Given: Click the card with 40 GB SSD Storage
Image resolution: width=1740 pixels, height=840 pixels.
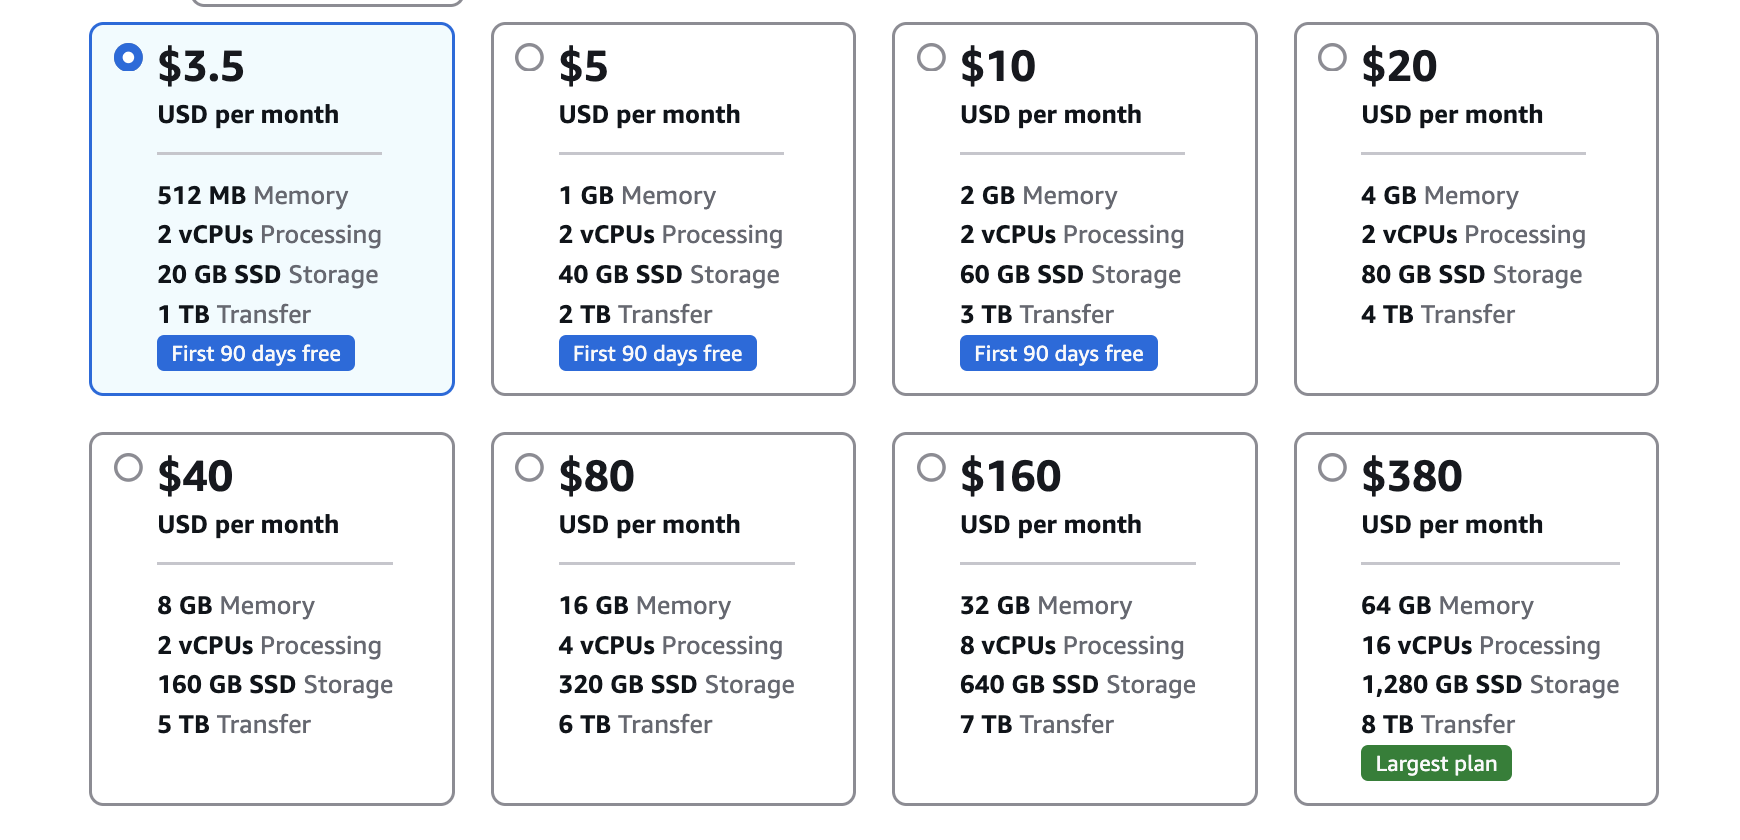Looking at the screenshot, I should tap(673, 210).
